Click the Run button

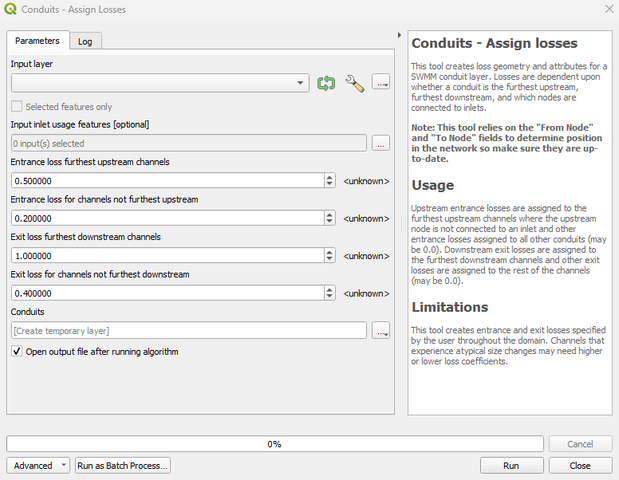(511, 465)
